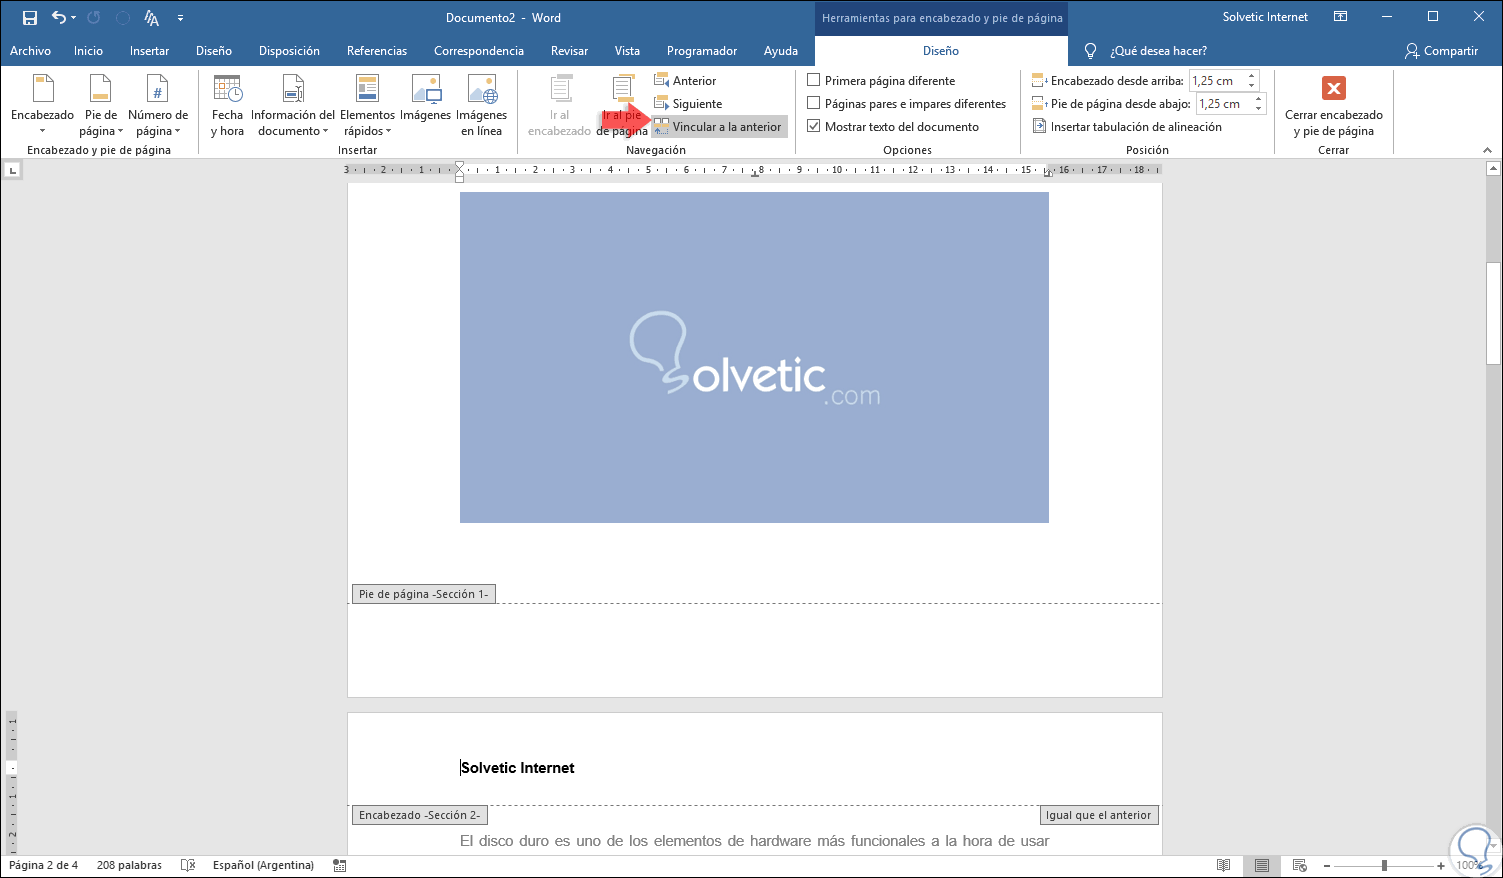The image size is (1503, 878).
Task: Insert Fecha y hora into the header
Action: pyautogui.click(x=227, y=106)
